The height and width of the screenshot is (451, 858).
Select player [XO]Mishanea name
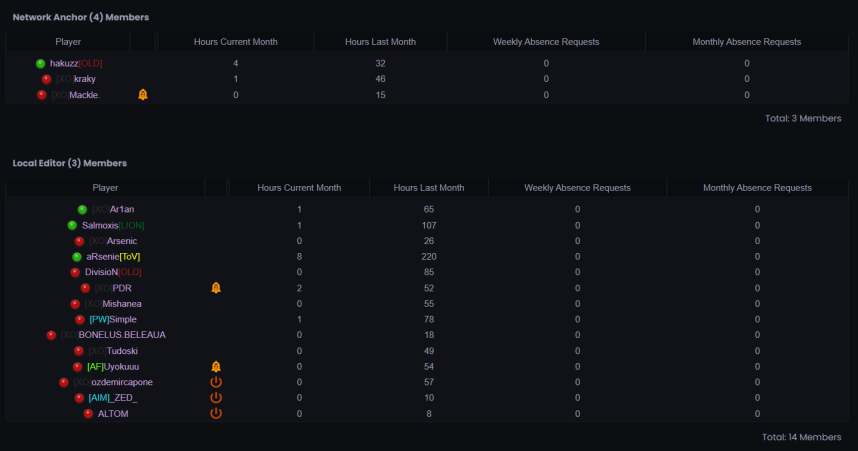(113, 304)
